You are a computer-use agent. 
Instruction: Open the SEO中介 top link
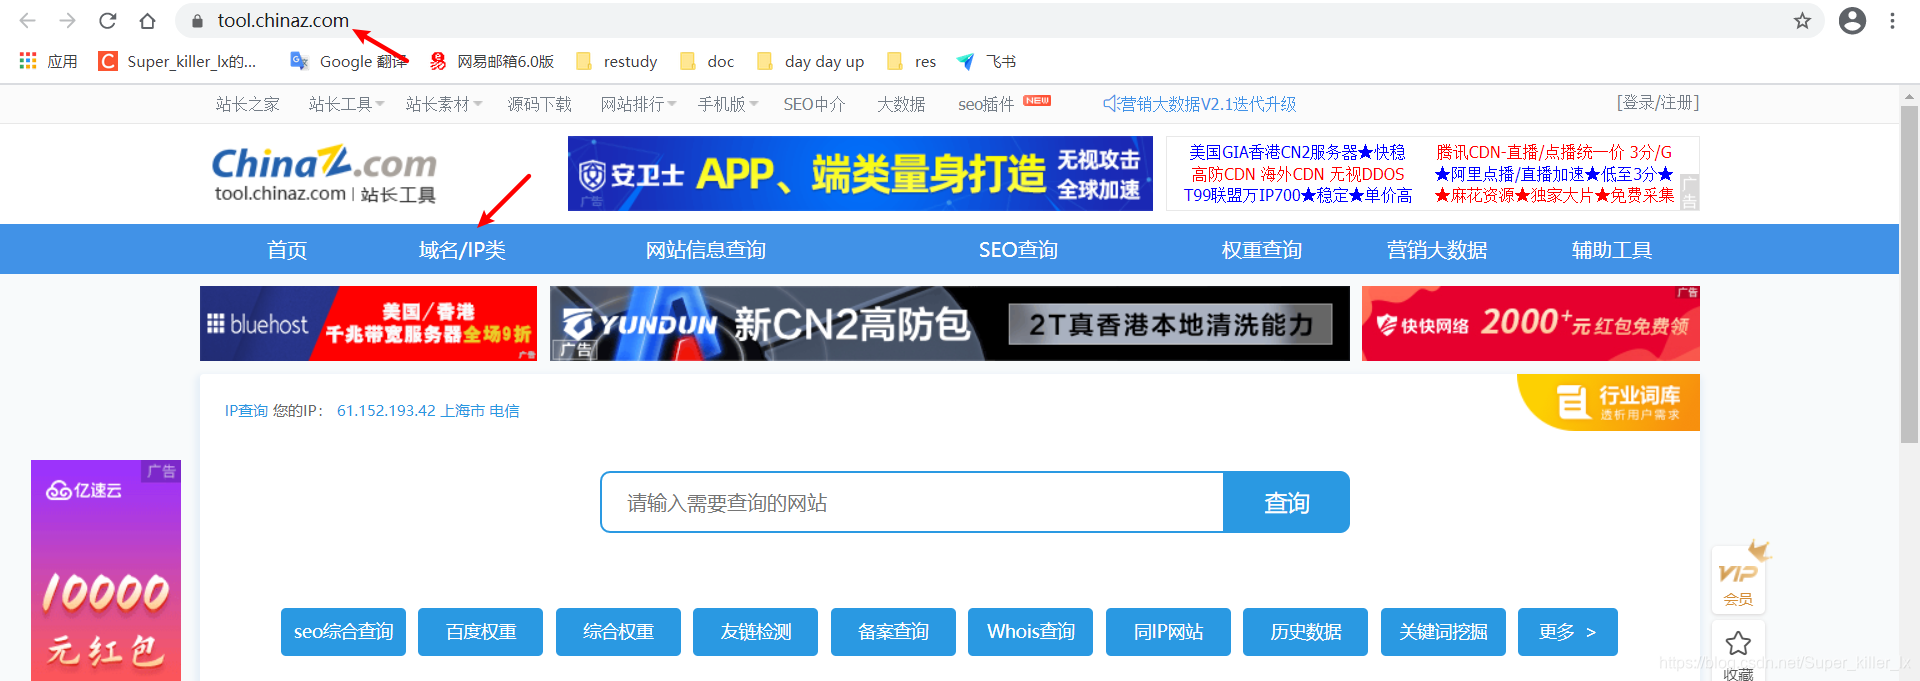click(814, 104)
